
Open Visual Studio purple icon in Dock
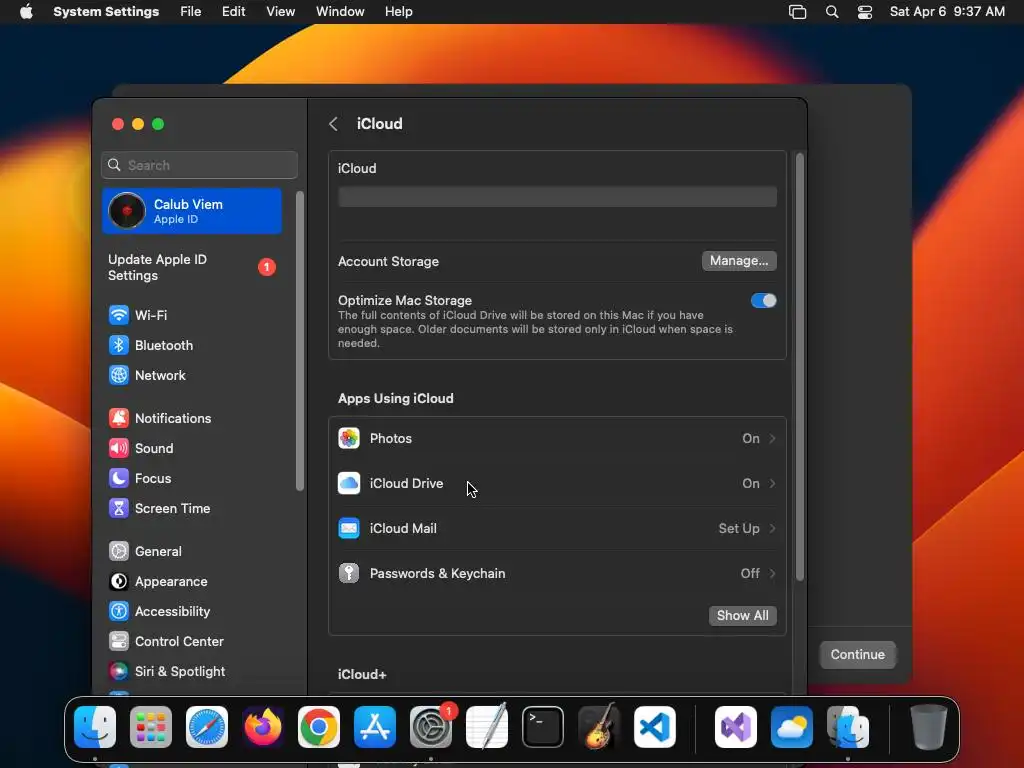coord(736,727)
